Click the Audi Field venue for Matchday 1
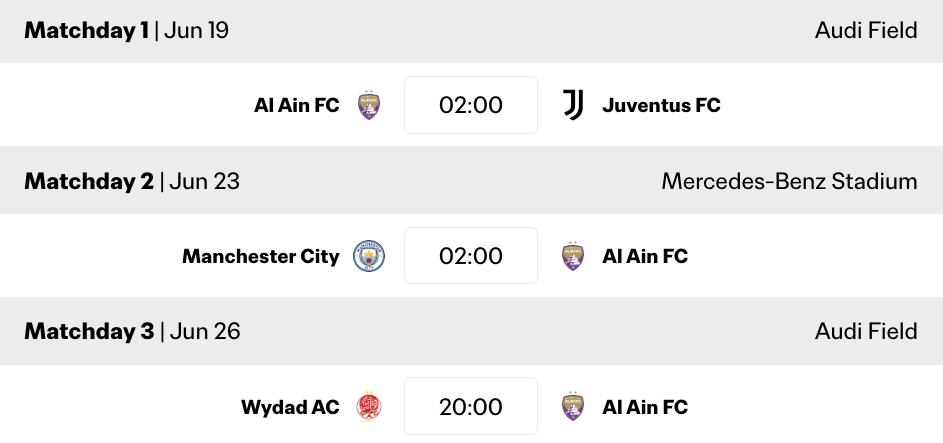This screenshot has width=943, height=443. tap(866, 31)
